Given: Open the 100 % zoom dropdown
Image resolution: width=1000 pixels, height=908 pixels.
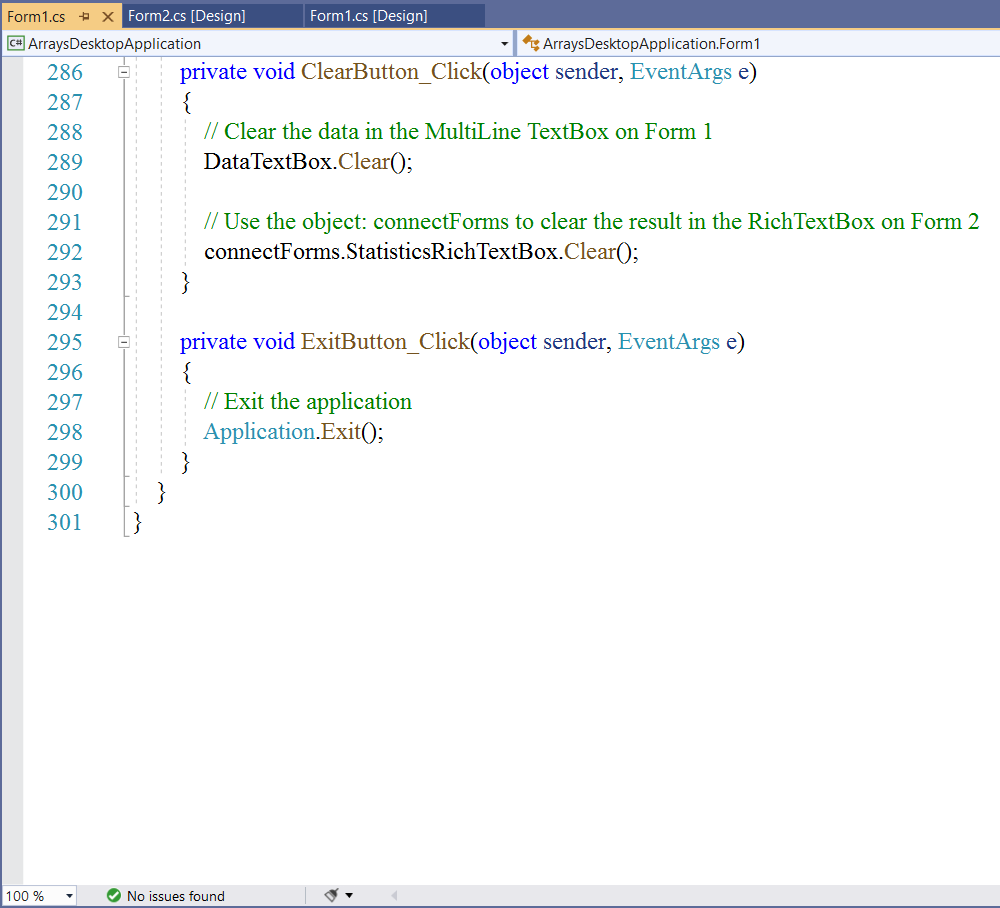Looking at the screenshot, I should (69, 896).
